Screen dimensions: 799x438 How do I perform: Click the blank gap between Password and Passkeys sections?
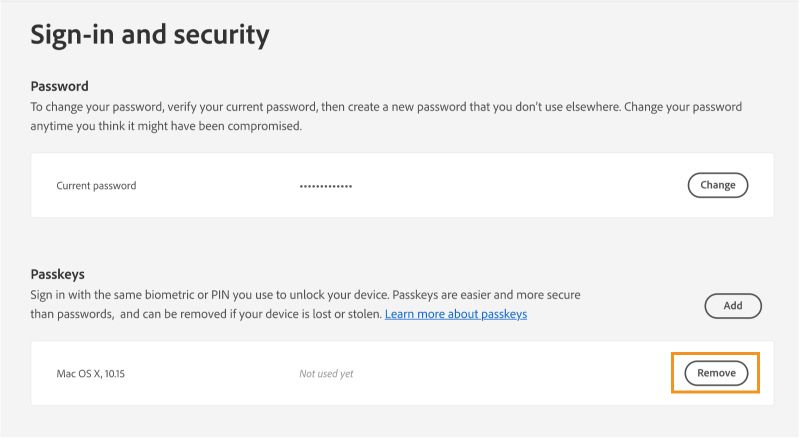tap(400, 242)
